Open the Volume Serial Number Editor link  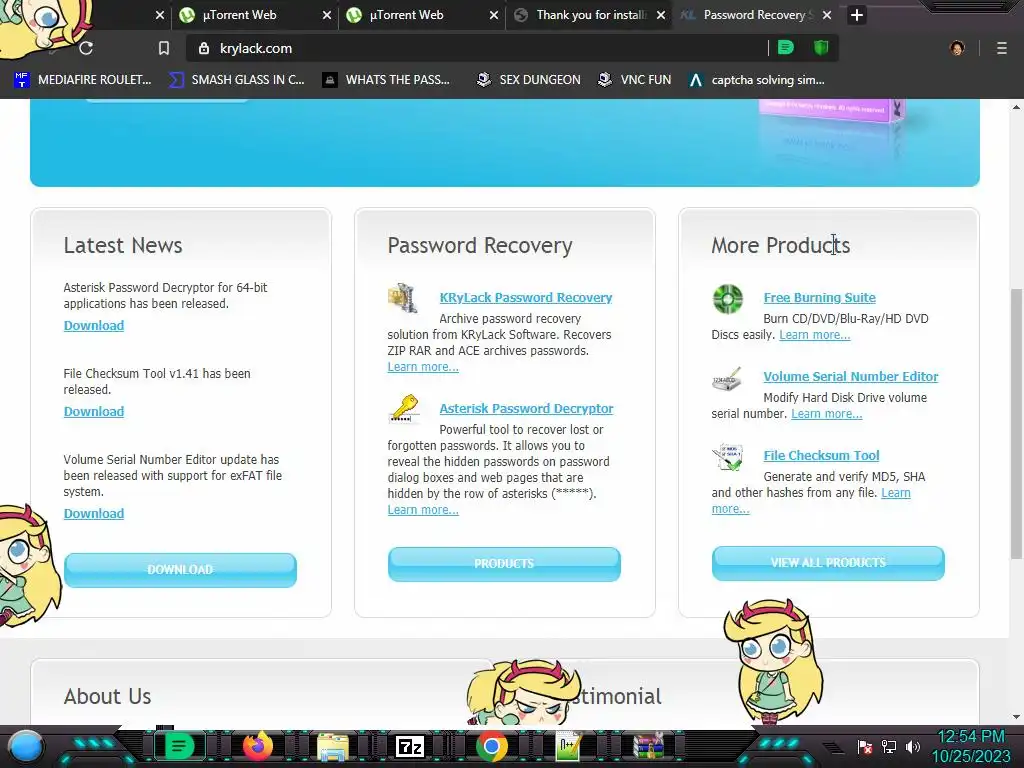[x=850, y=376]
